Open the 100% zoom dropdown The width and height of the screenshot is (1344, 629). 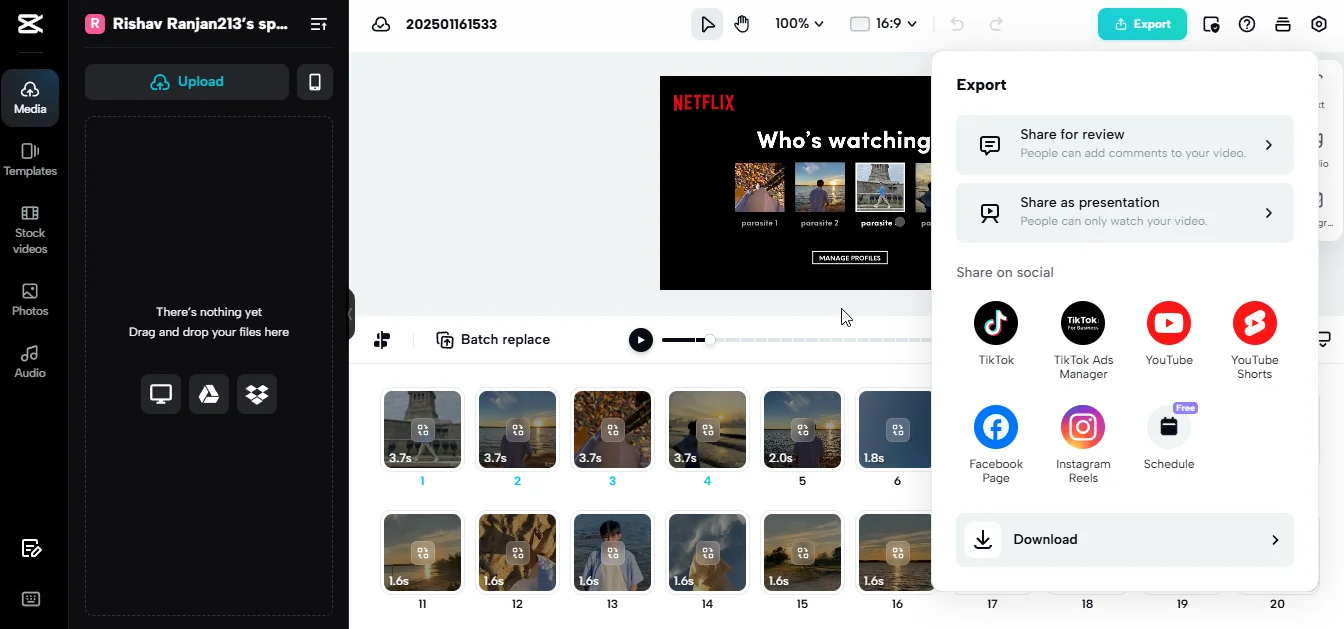point(799,24)
